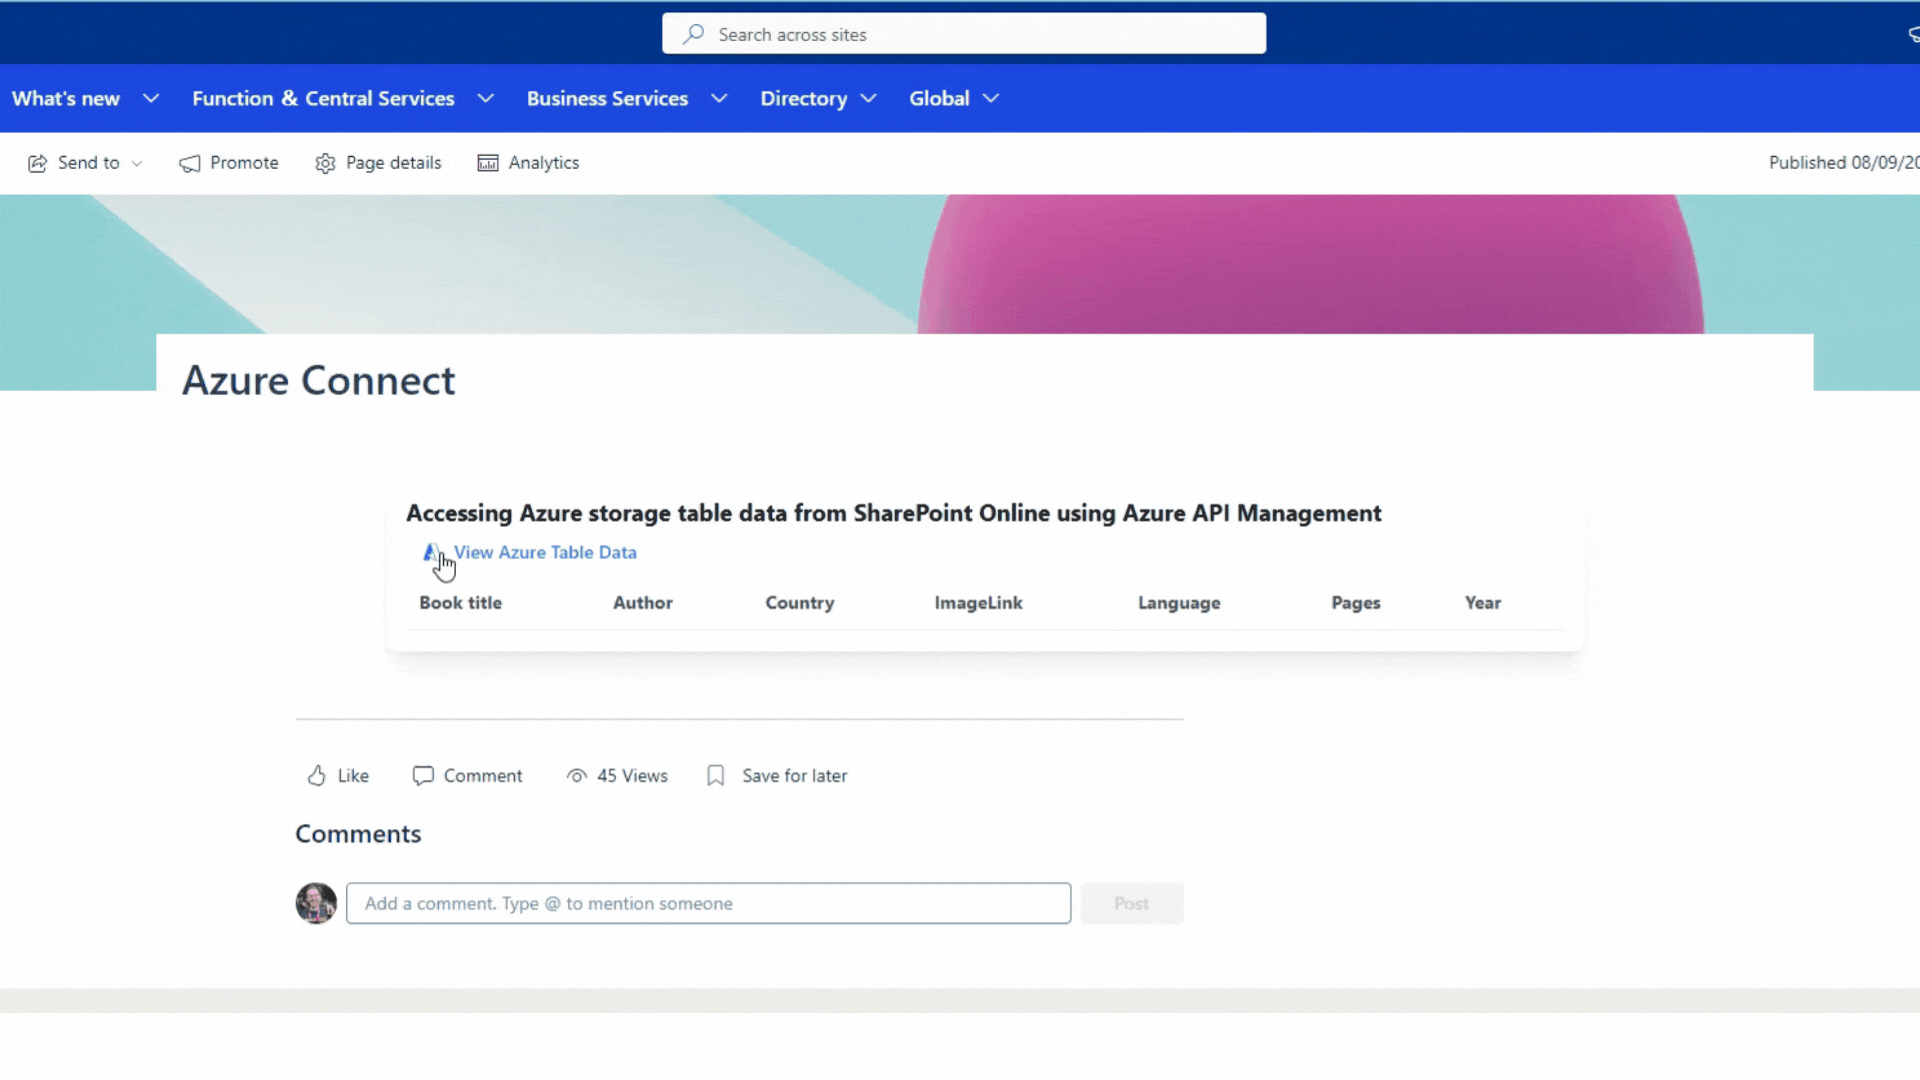Click the Published date text
The width and height of the screenshot is (1920, 1080).
pos(1844,162)
